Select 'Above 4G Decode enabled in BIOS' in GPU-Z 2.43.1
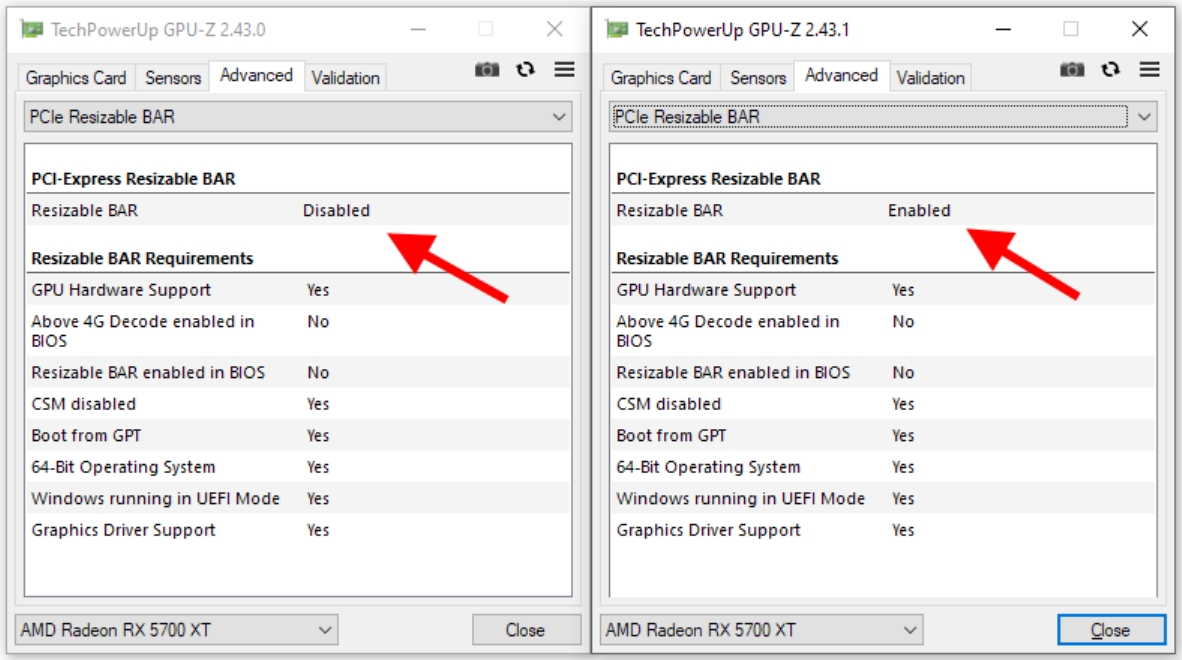 (x=883, y=331)
